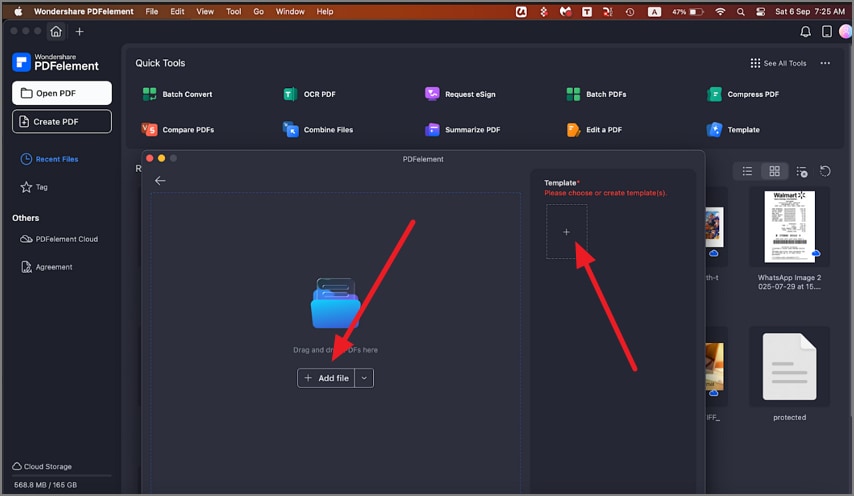Click the Wondershare PDFelement logo
This screenshot has width=854, height=496.
coord(56,62)
